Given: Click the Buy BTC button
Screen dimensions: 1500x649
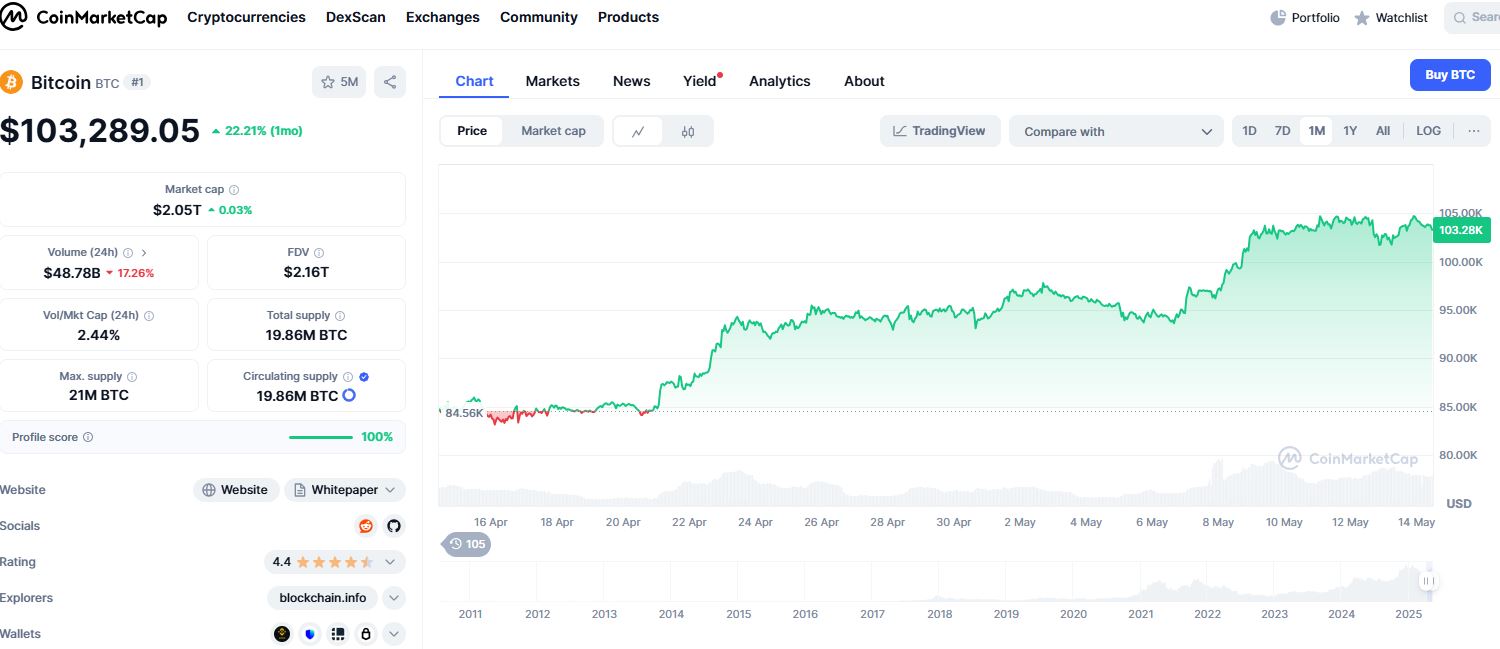Looking at the screenshot, I should (x=1450, y=75).
